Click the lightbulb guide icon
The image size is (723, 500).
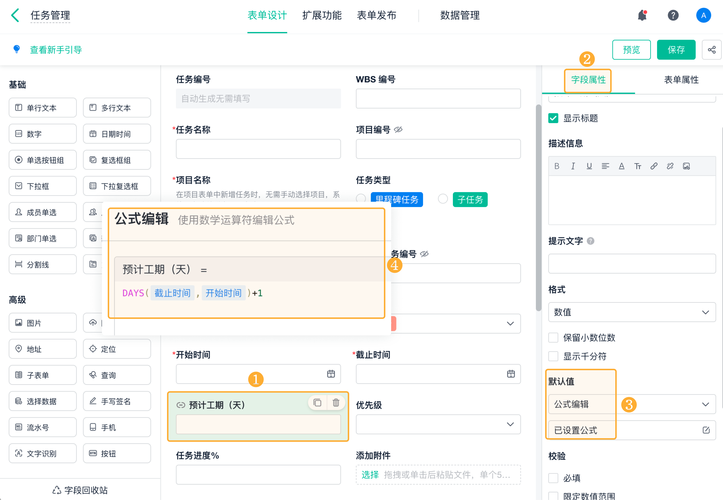[x=17, y=49]
